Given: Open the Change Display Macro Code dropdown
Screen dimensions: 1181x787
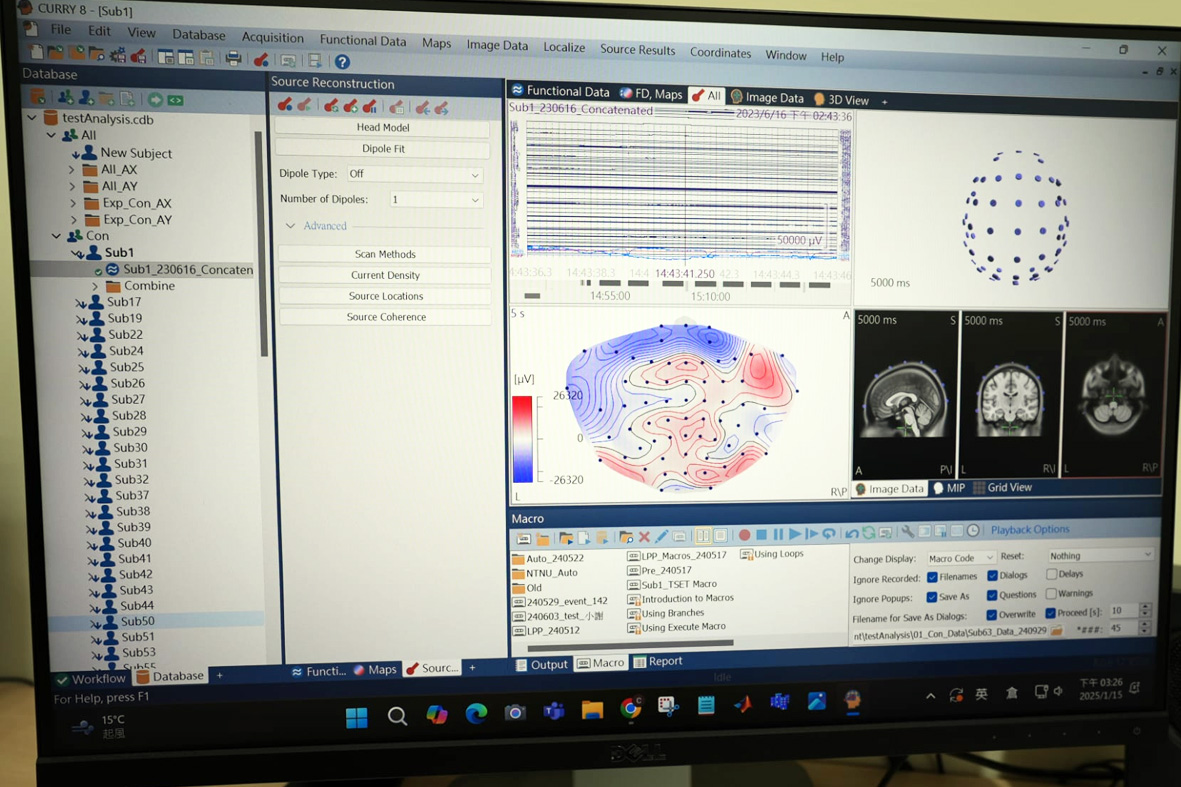Looking at the screenshot, I should (960, 558).
